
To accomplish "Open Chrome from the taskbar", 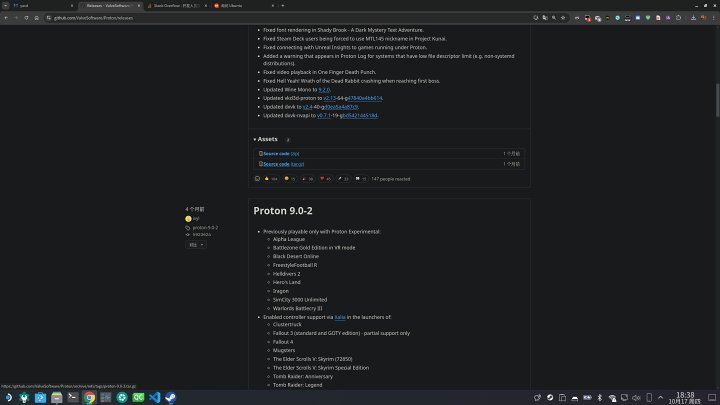I will coord(89,397).
